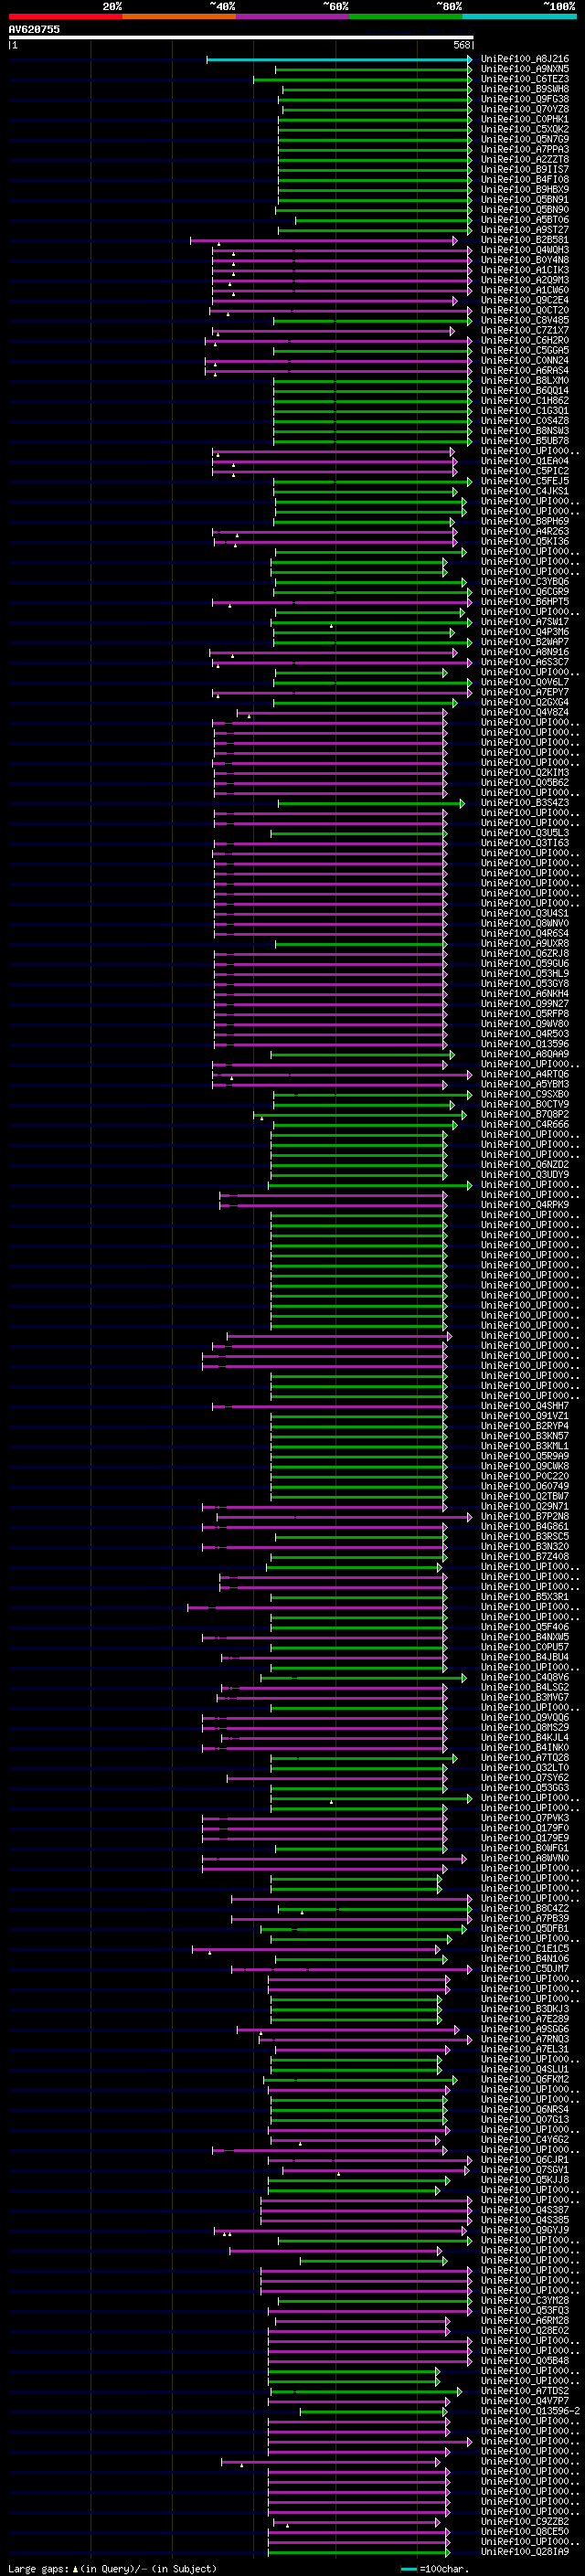Click the UniRef100_B8PH69 label

click(525, 521)
